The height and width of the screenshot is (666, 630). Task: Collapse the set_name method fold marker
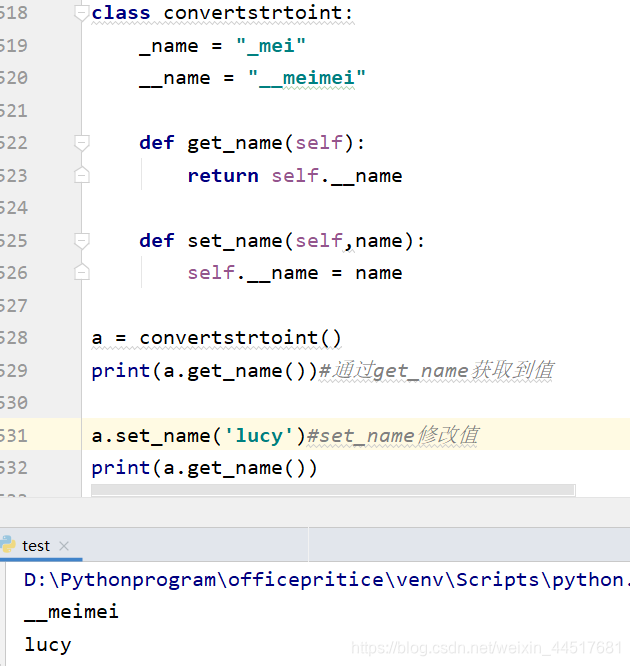coord(82,240)
